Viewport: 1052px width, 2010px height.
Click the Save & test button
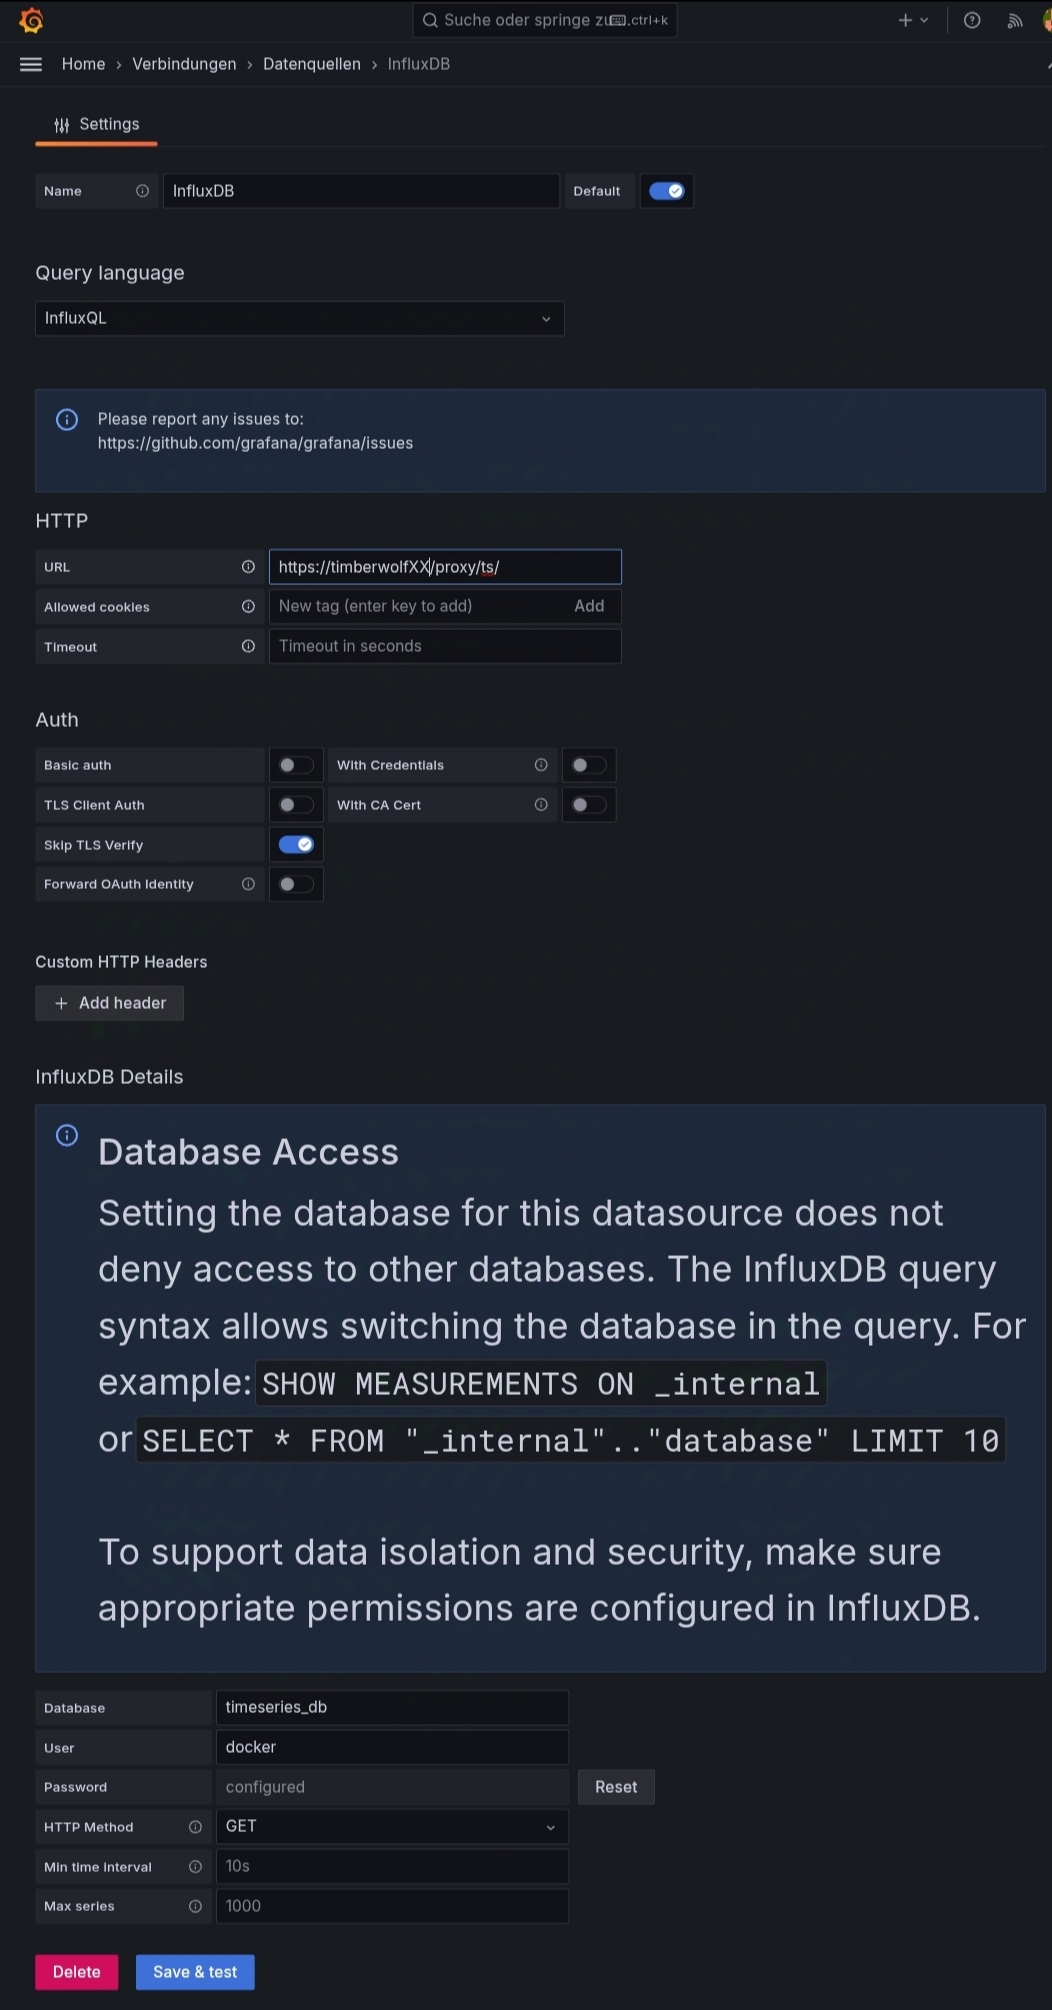(195, 1972)
